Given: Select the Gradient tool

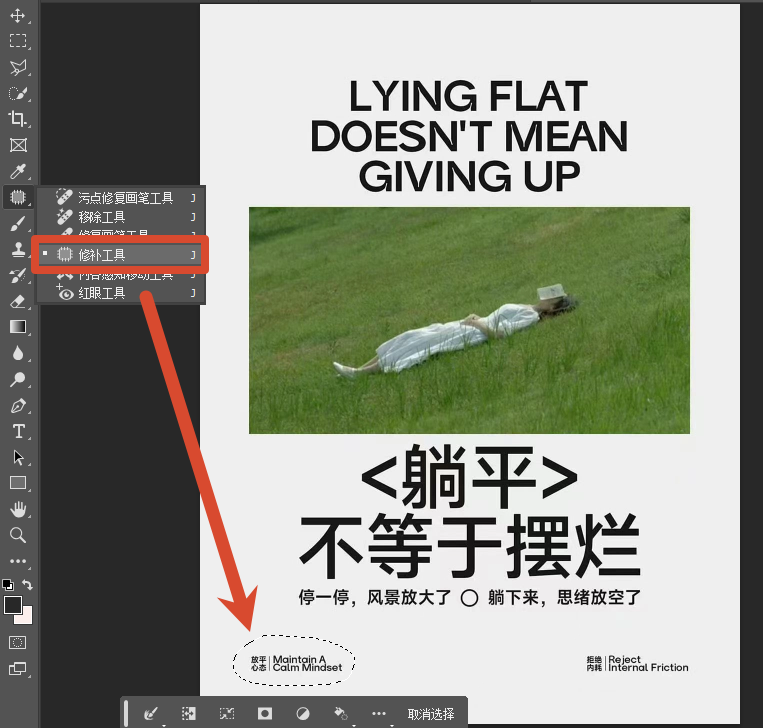Looking at the screenshot, I should click(x=18, y=327).
